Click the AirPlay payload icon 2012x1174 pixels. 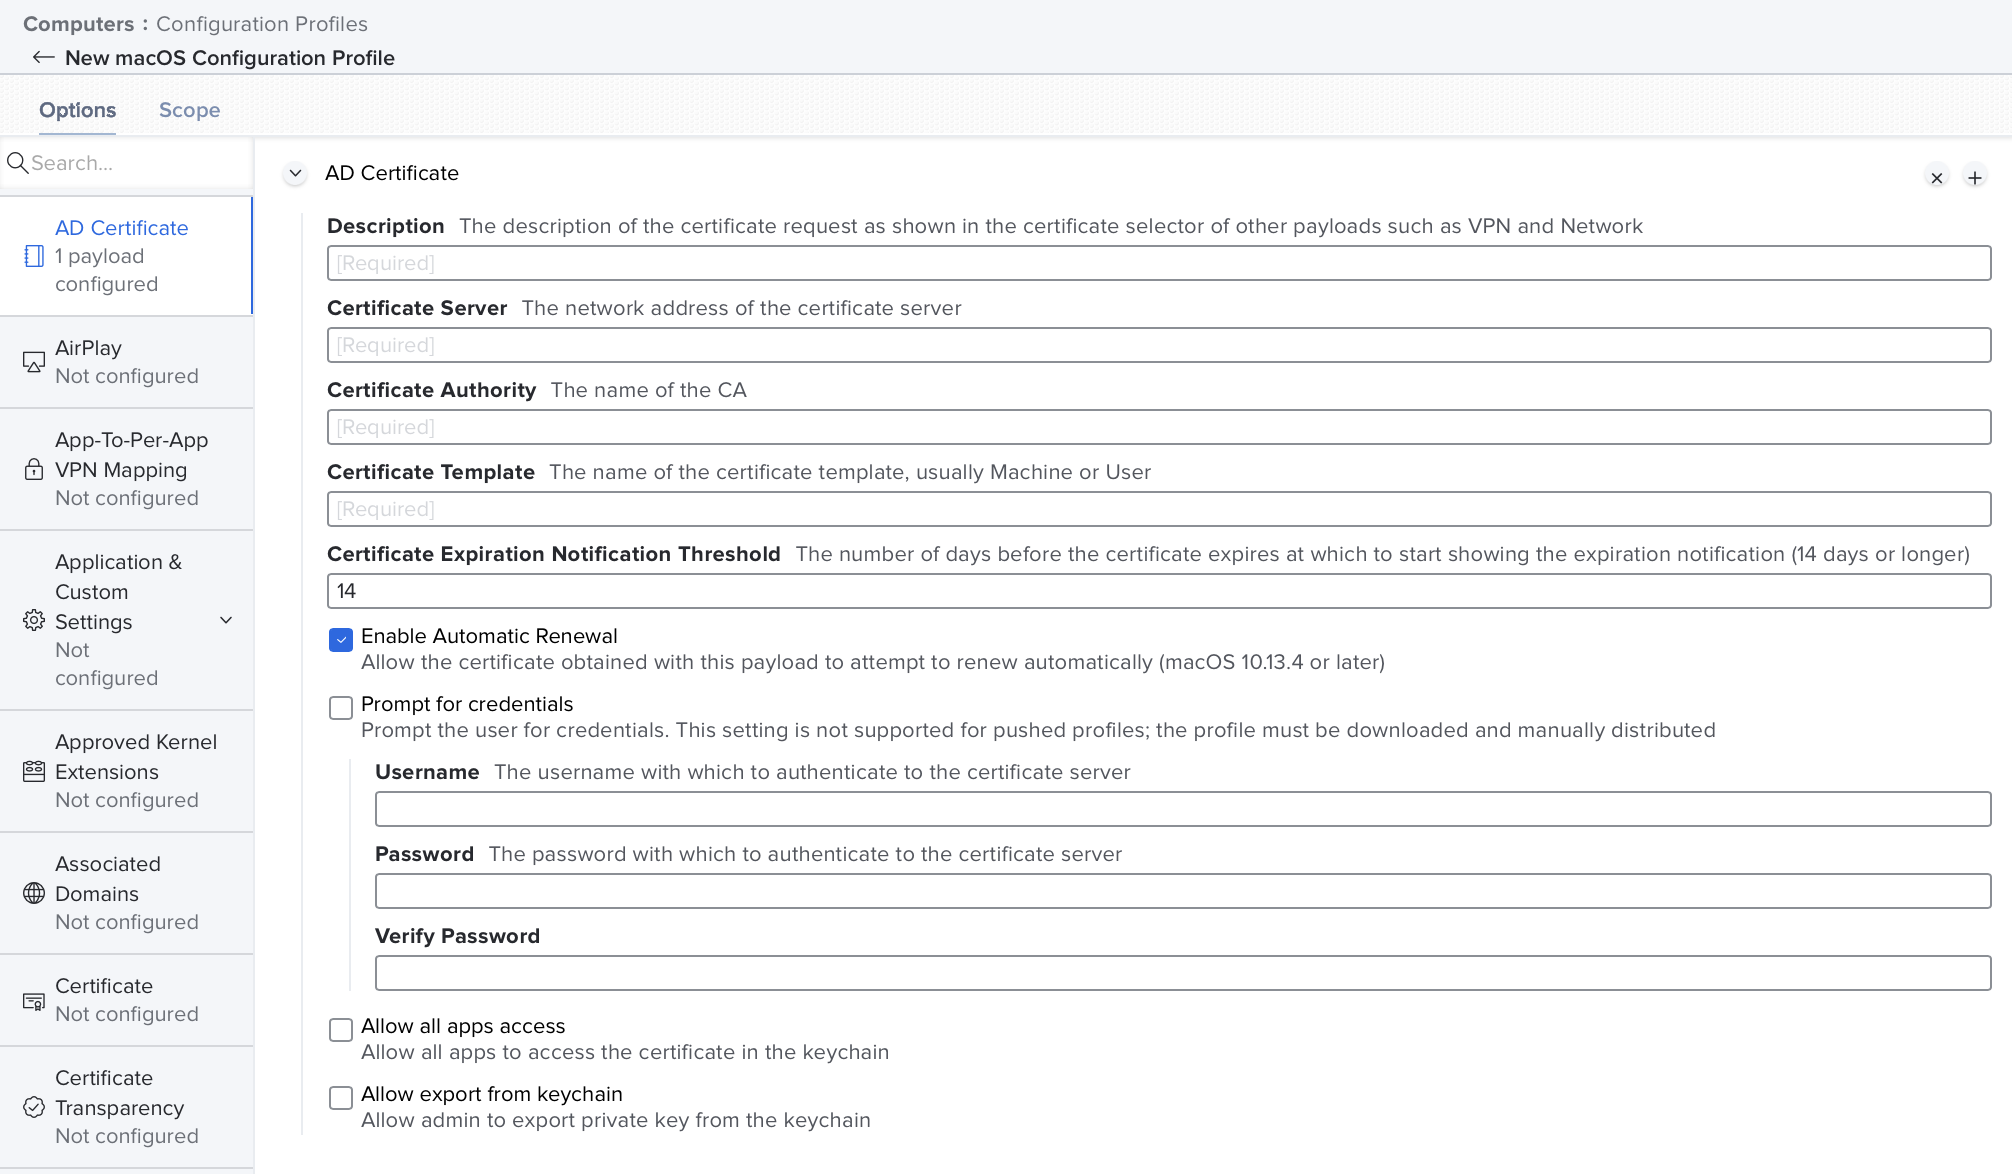[34, 362]
